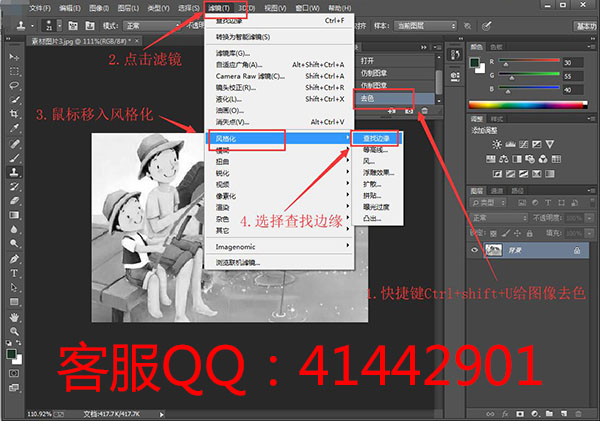Select the Healing Brush tool
The width and height of the screenshot is (600, 421).
pos(14,144)
